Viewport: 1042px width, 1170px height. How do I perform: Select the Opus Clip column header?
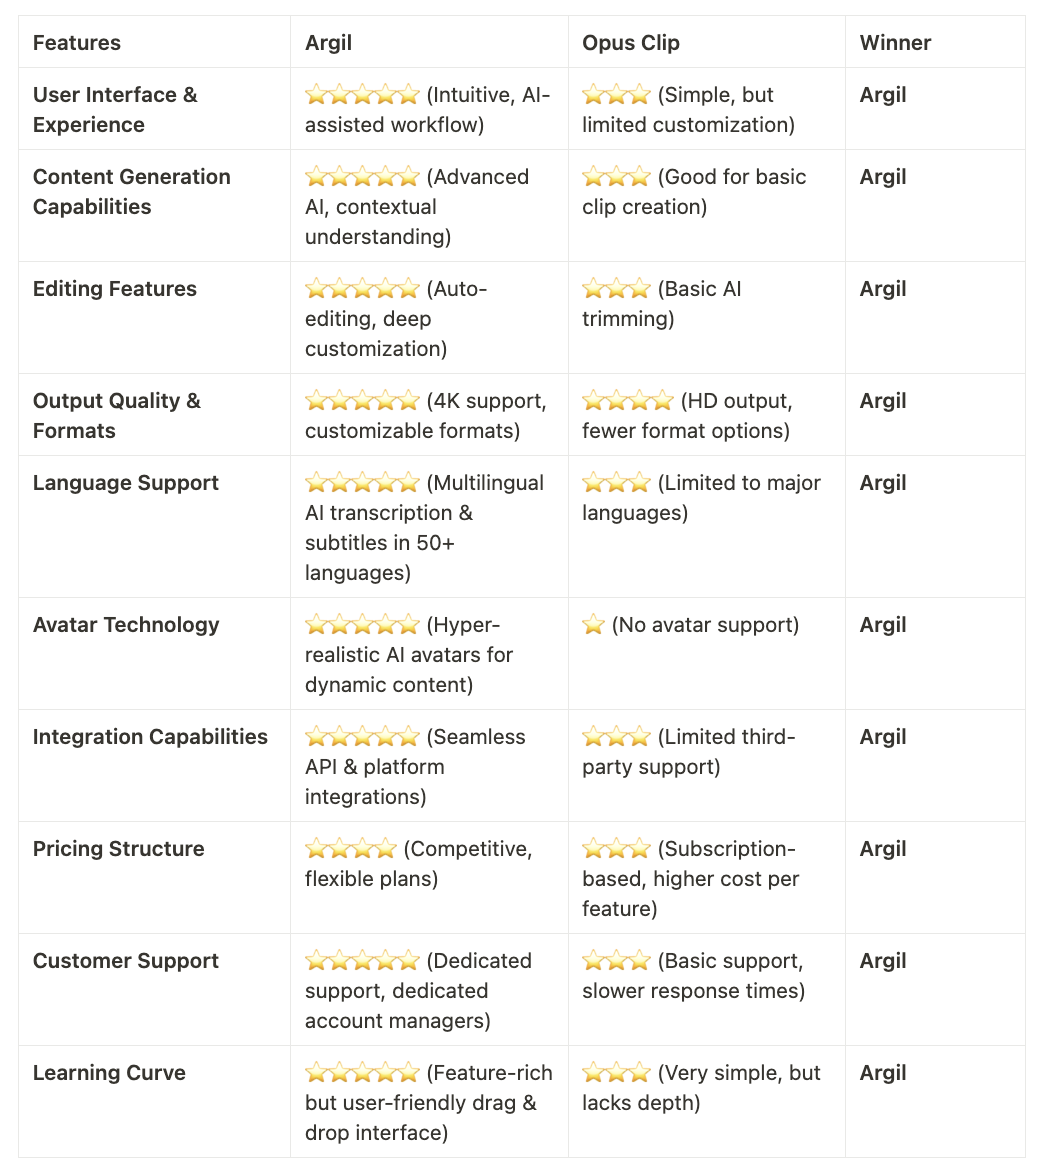(x=631, y=43)
